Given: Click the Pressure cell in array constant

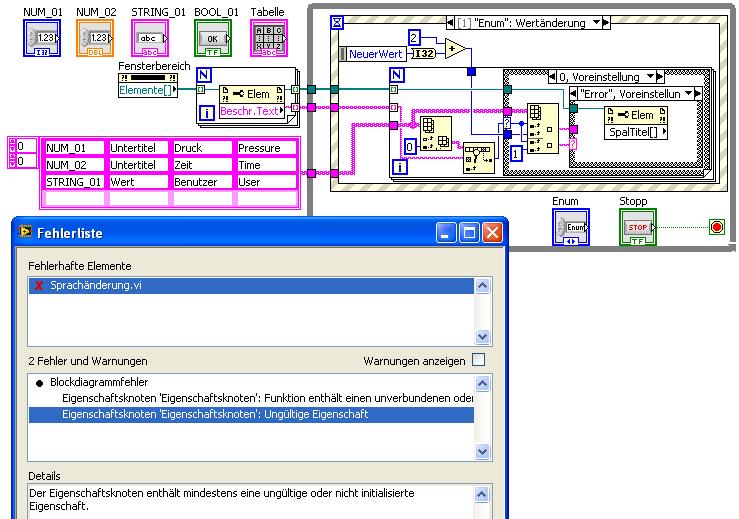Looking at the screenshot, I should pyautogui.click(x=266, y=148).
